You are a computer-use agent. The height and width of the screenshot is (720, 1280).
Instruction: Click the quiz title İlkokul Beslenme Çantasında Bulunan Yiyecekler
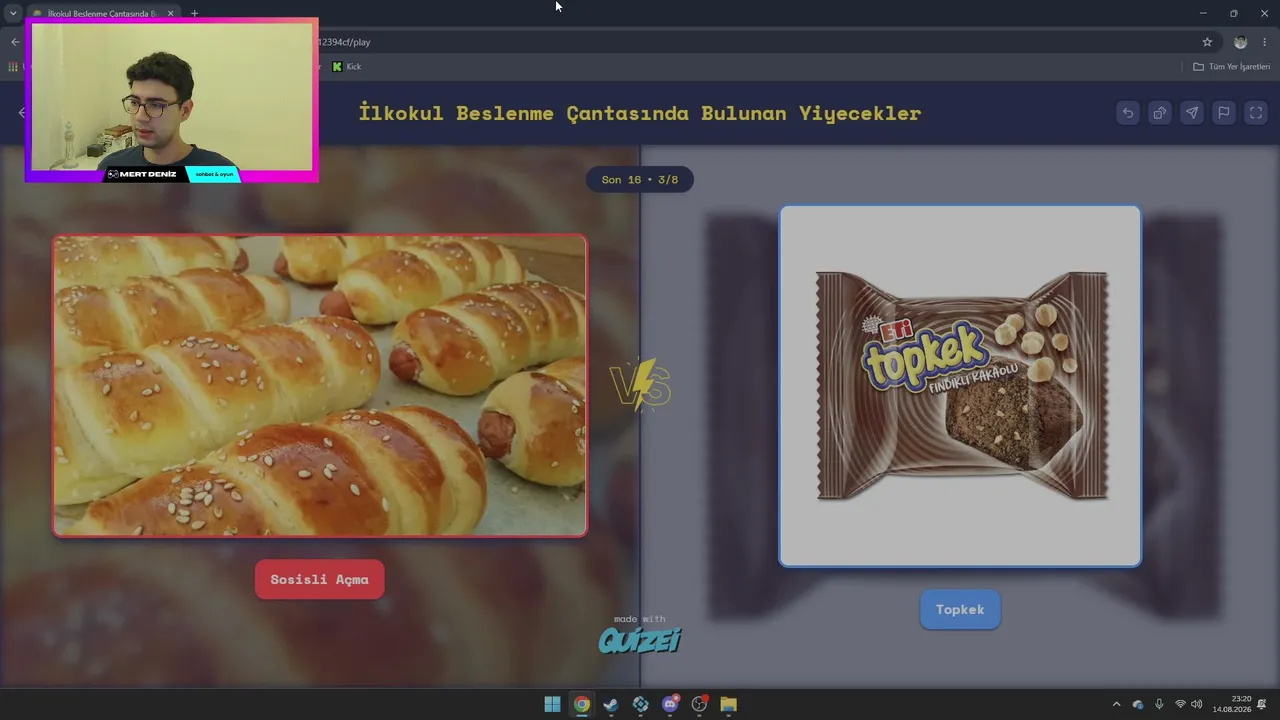tap(640, 113)
